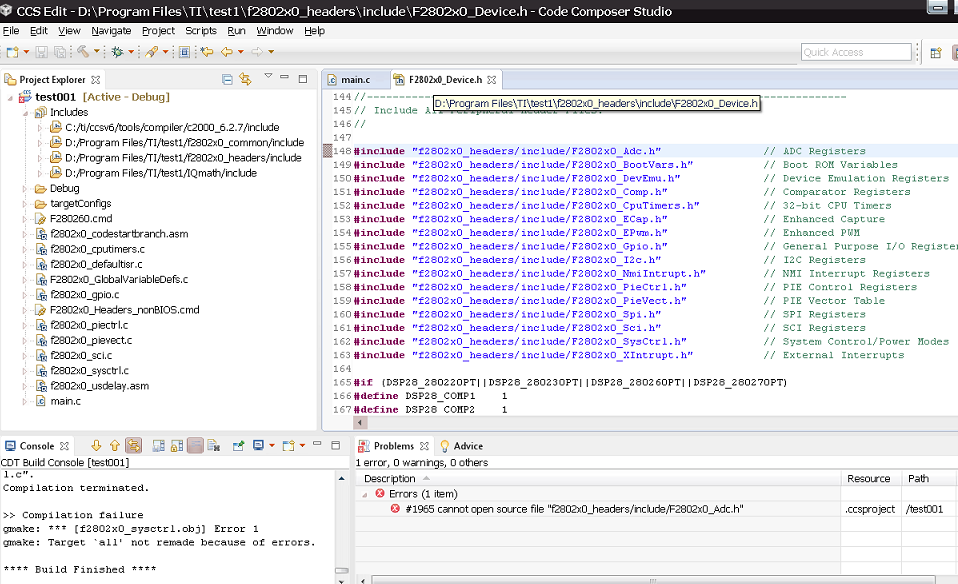Collapse All in Project Explorer
Viewport: 958px width, 584px height.
click(x=228, y=79)
